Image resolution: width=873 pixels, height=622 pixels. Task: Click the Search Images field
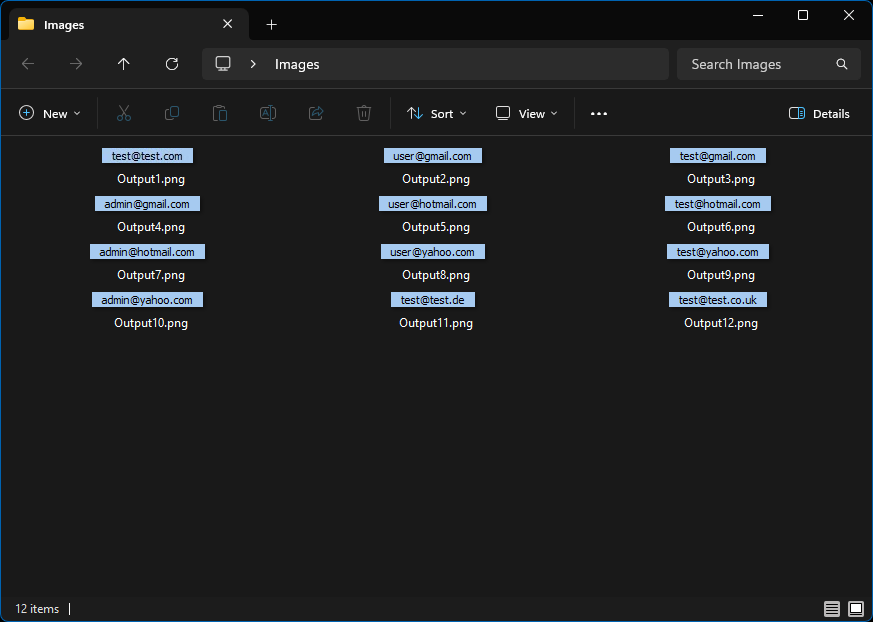[x=758, y=64]
